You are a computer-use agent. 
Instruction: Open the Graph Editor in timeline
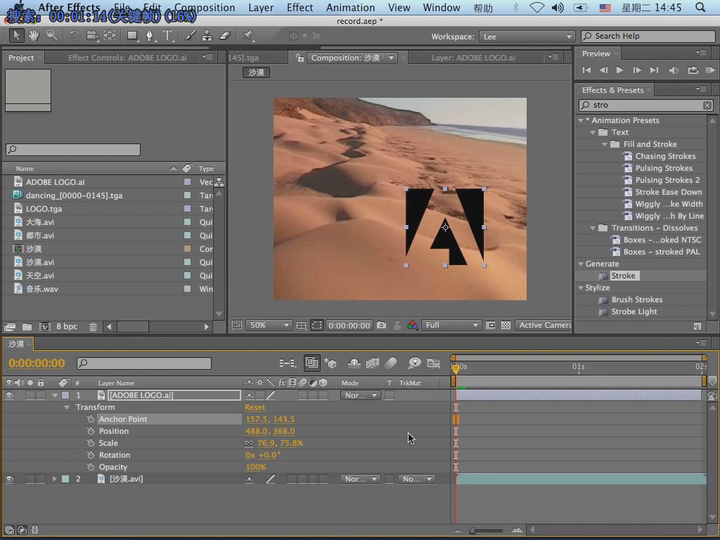(433, 363)
